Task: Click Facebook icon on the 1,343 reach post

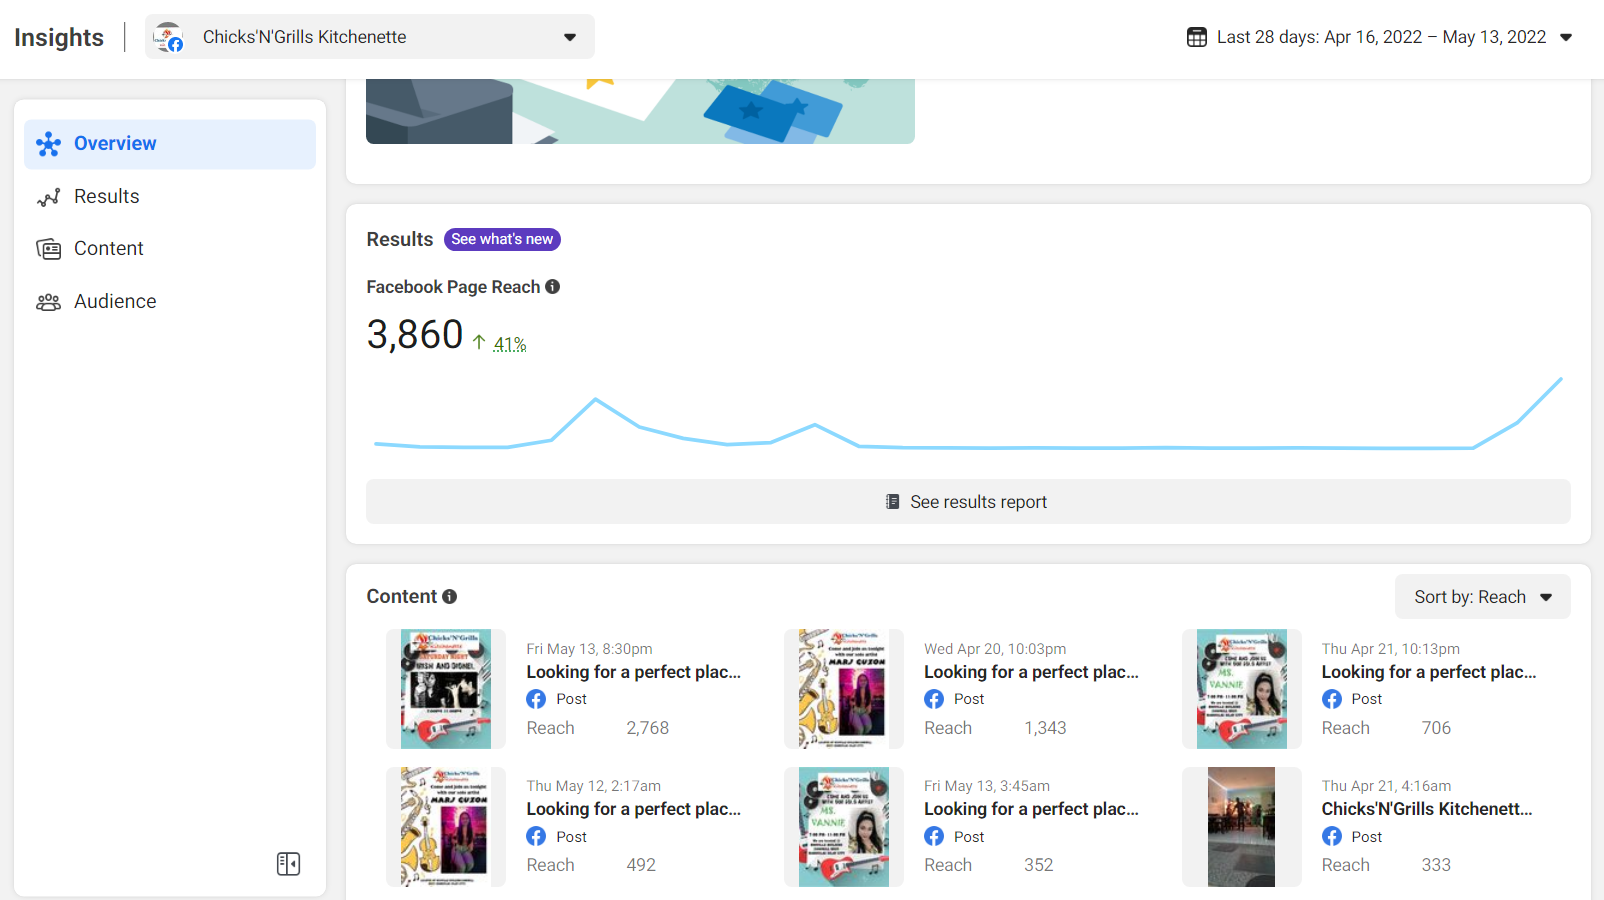Action: (934, 700)
